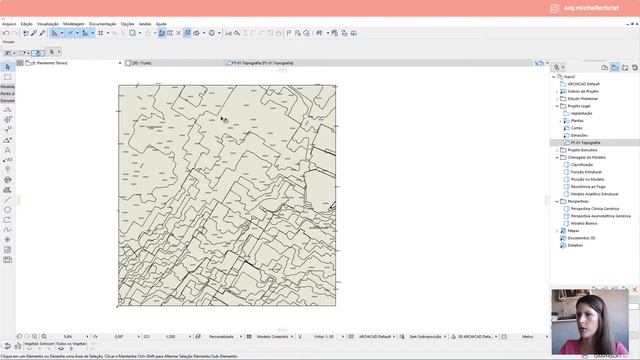Select the Line tool in the toolbox
The width and height of the screenshot is (640, 360).
coord(7,200)
